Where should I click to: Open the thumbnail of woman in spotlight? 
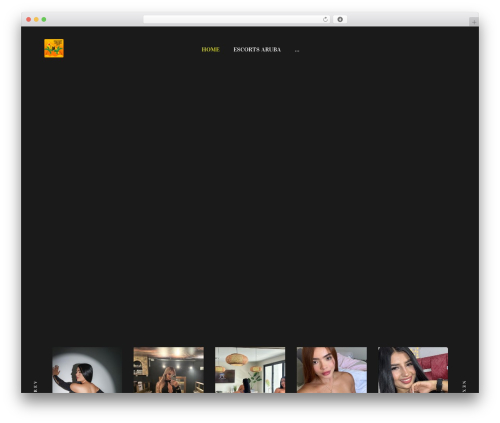point(87,370)
